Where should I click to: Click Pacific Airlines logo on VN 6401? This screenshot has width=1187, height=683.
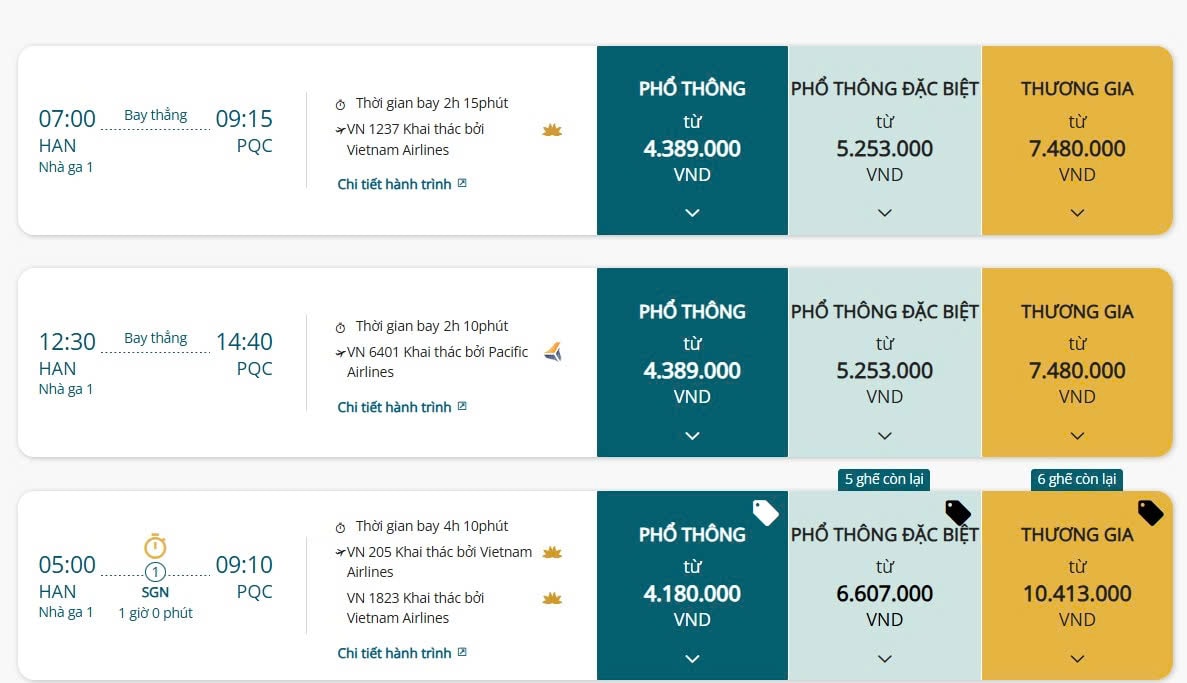pos(552,352)
